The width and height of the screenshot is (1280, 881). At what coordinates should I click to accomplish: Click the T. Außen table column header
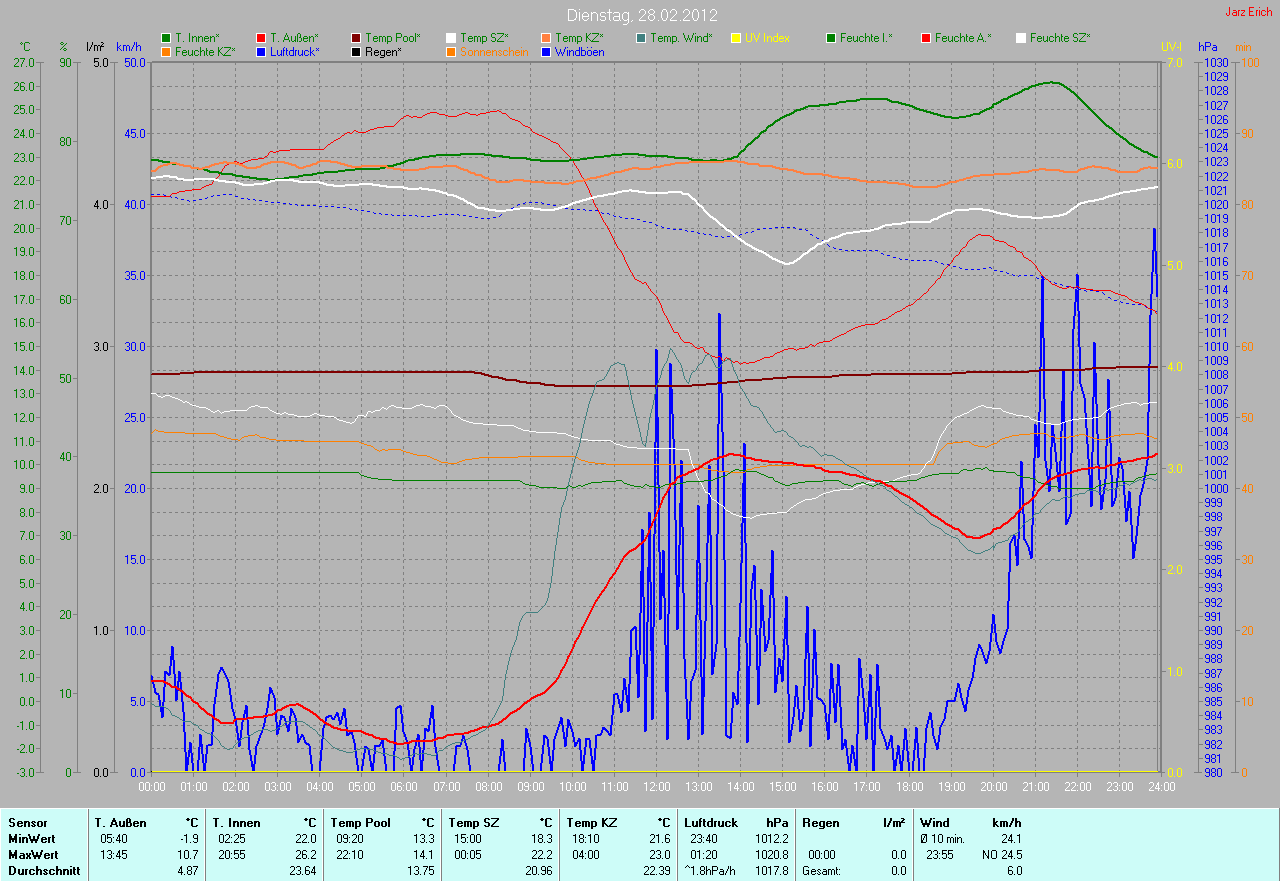(x=120, y=823)
